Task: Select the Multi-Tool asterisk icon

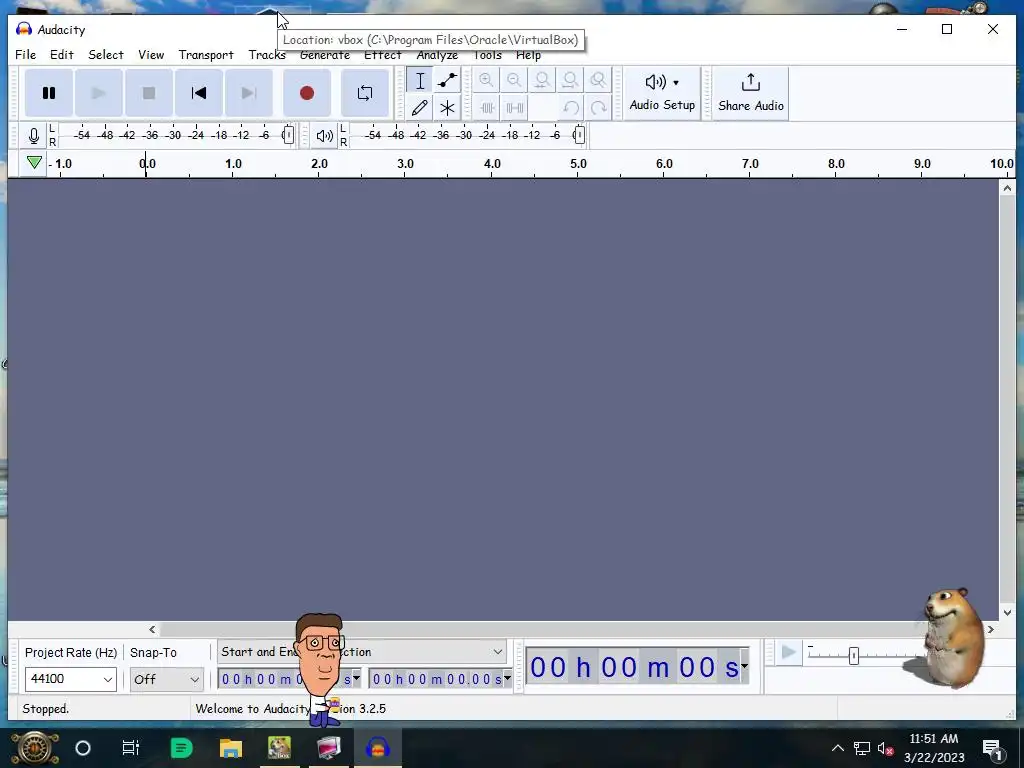Action: pyautogui.click(x=447, y=108)
